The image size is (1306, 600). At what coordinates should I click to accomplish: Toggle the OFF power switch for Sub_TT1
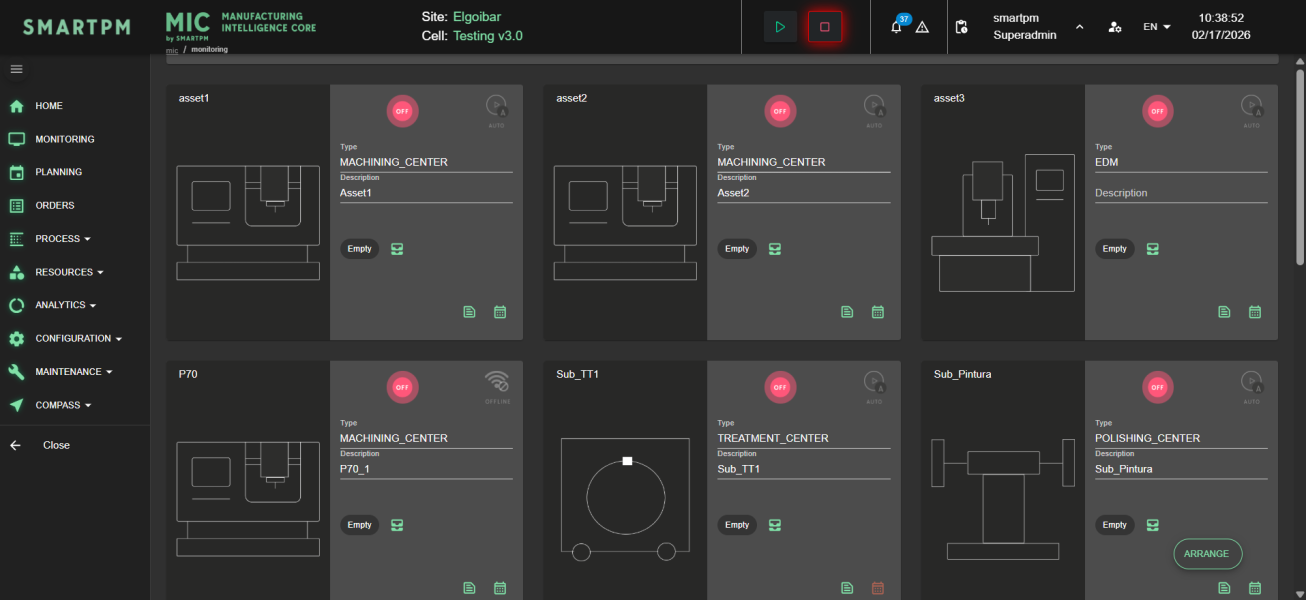pyautogui.click(x=780, y=387)
